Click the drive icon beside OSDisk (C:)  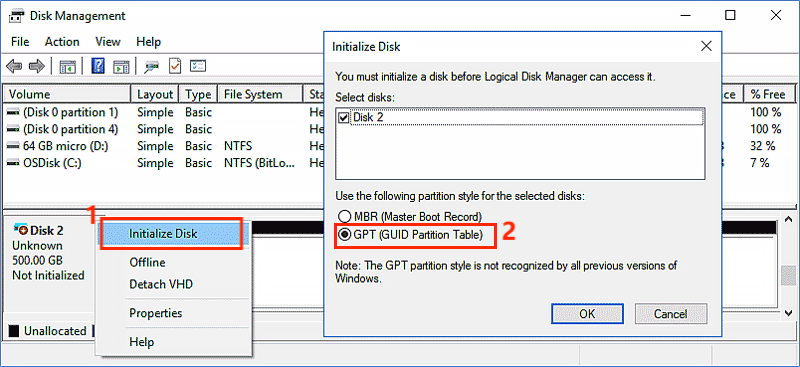coord(13,163)
